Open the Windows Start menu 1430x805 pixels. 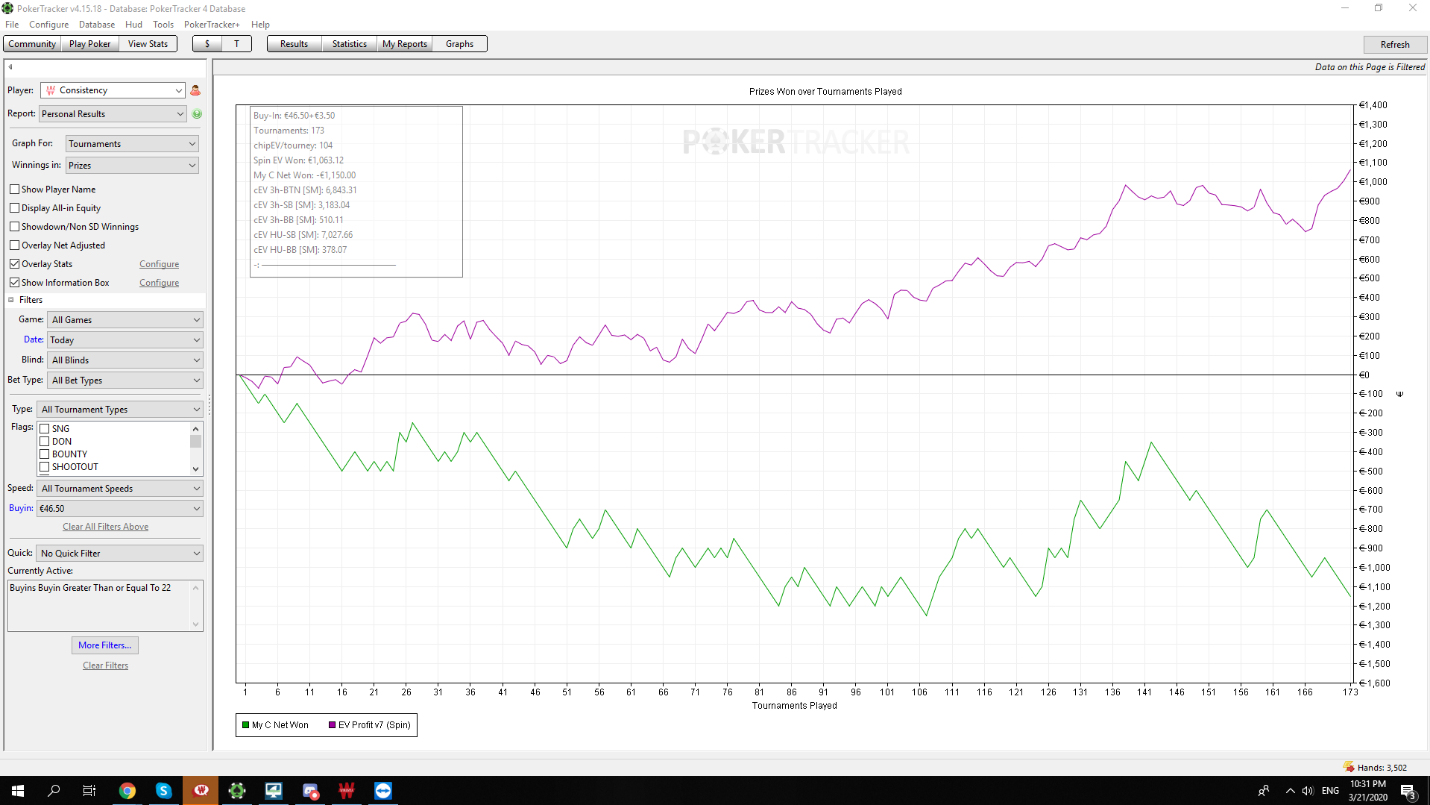[17, 790]
